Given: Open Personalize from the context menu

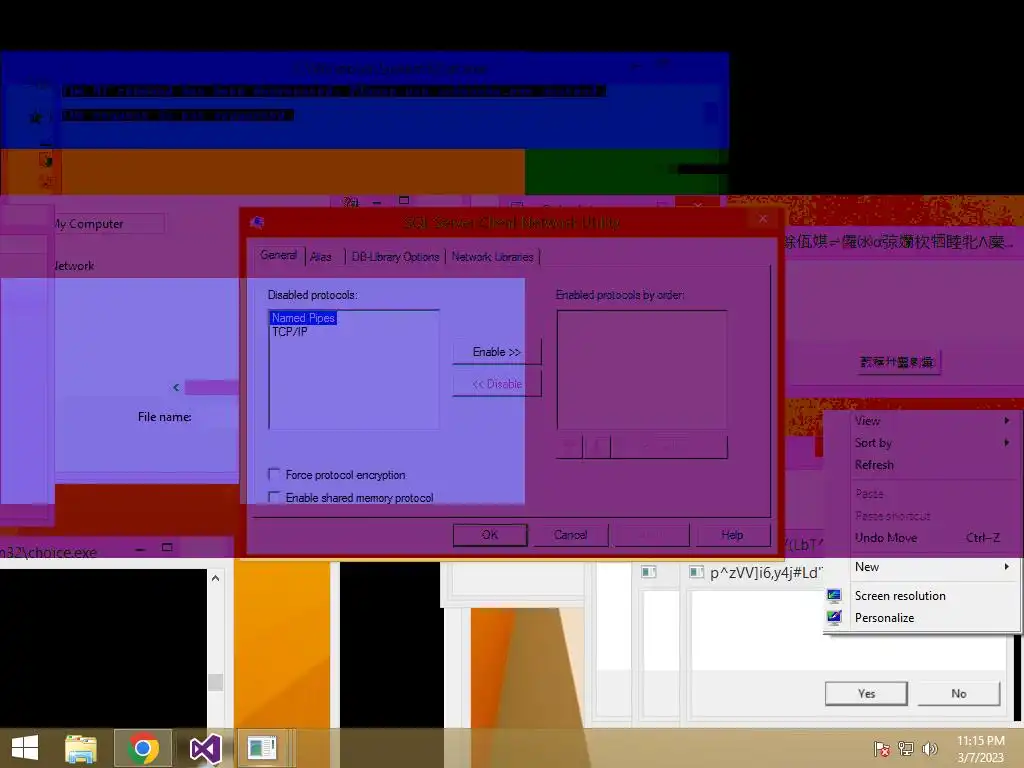Looking at the screenshot, I should tap(884, 618).
